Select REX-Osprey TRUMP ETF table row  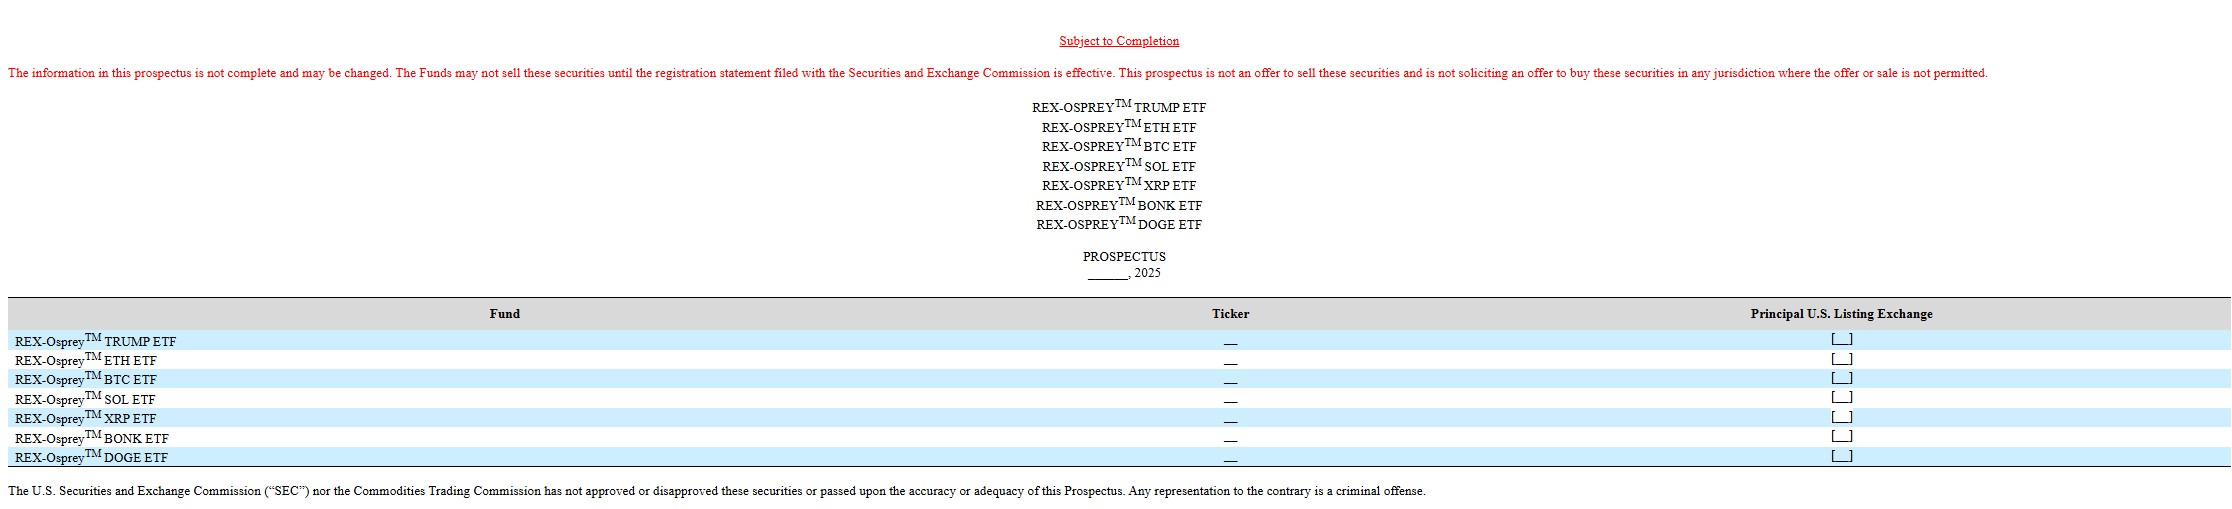(x=1119, y=341)
